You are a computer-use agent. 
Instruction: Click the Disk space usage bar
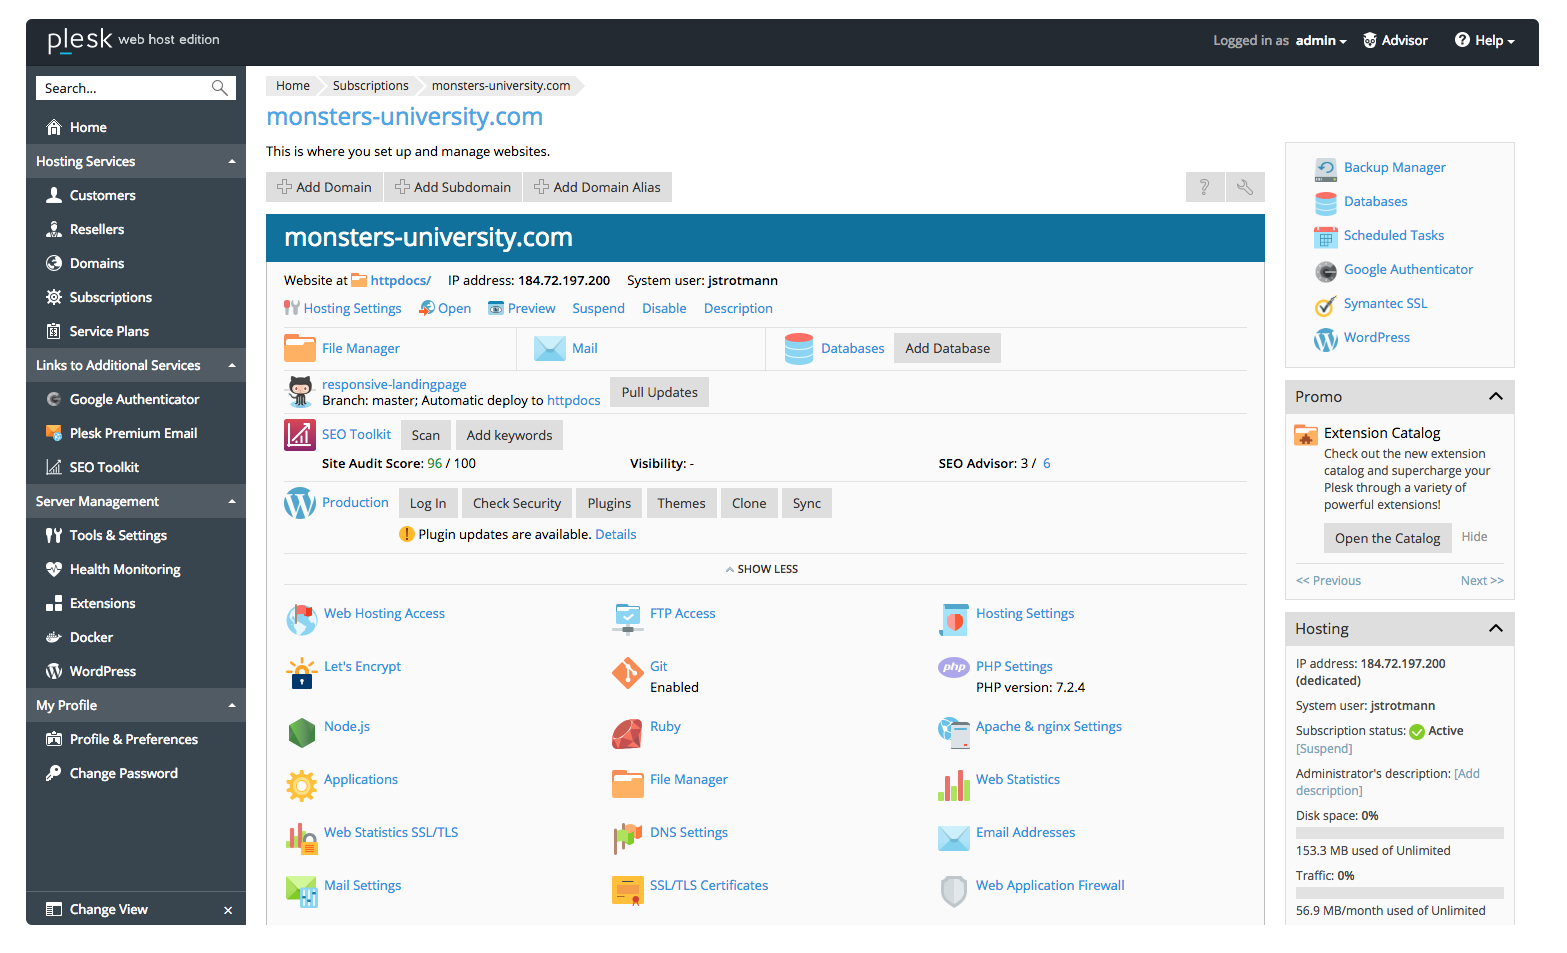(1400, 833)
